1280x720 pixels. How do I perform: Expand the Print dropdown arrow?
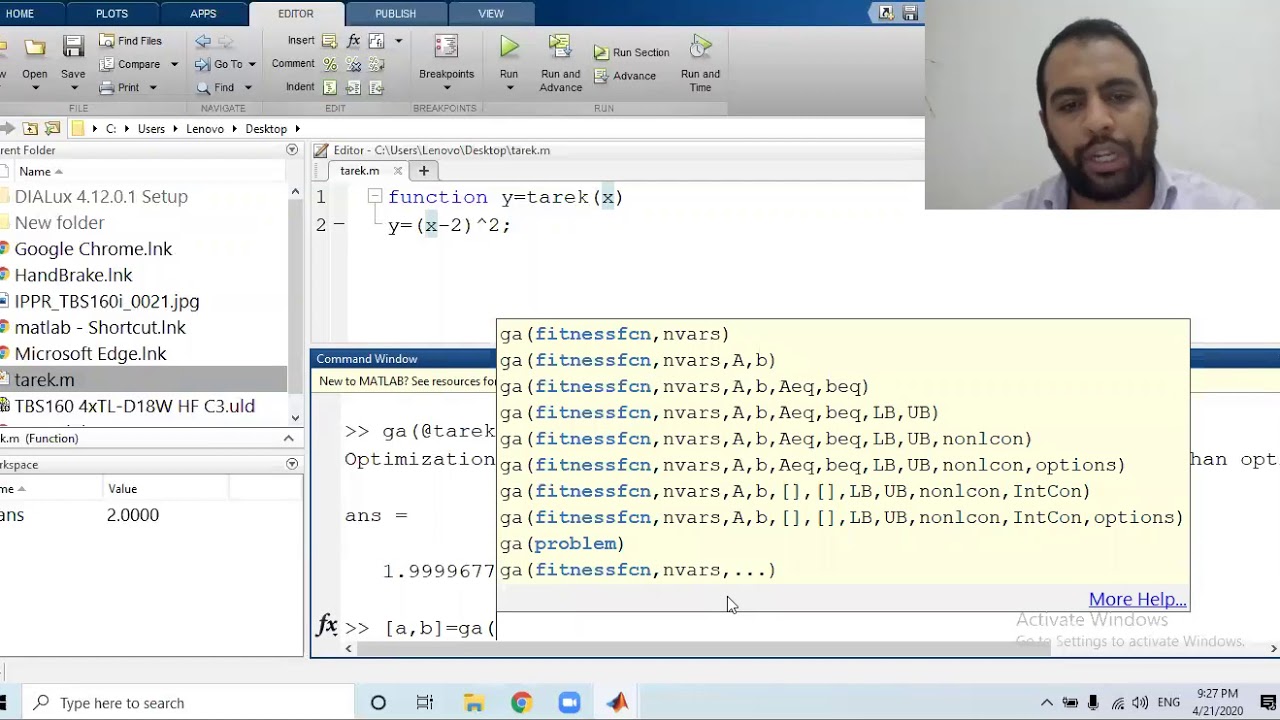(x=153, y=88)
